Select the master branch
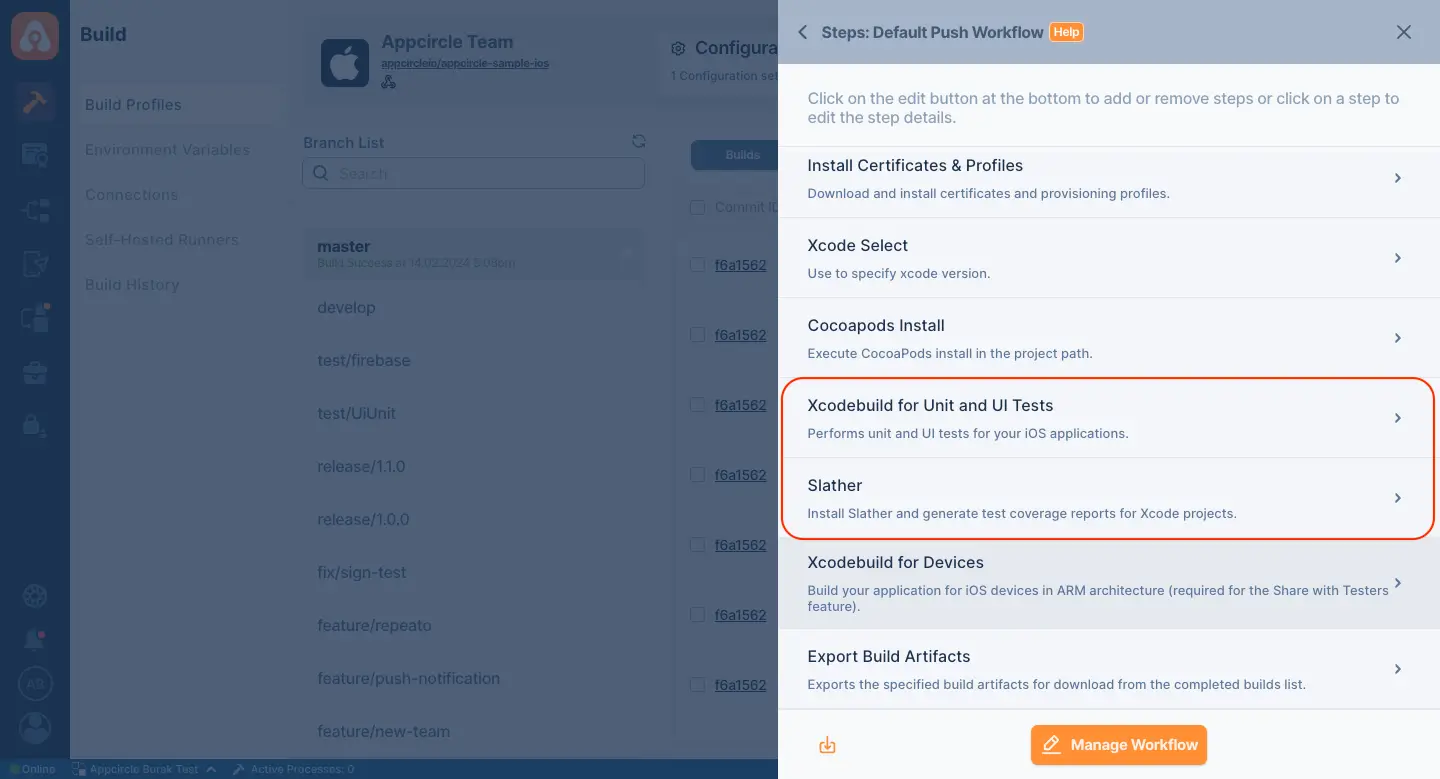This screenshot has width=1440, height=779. point(473,254)
